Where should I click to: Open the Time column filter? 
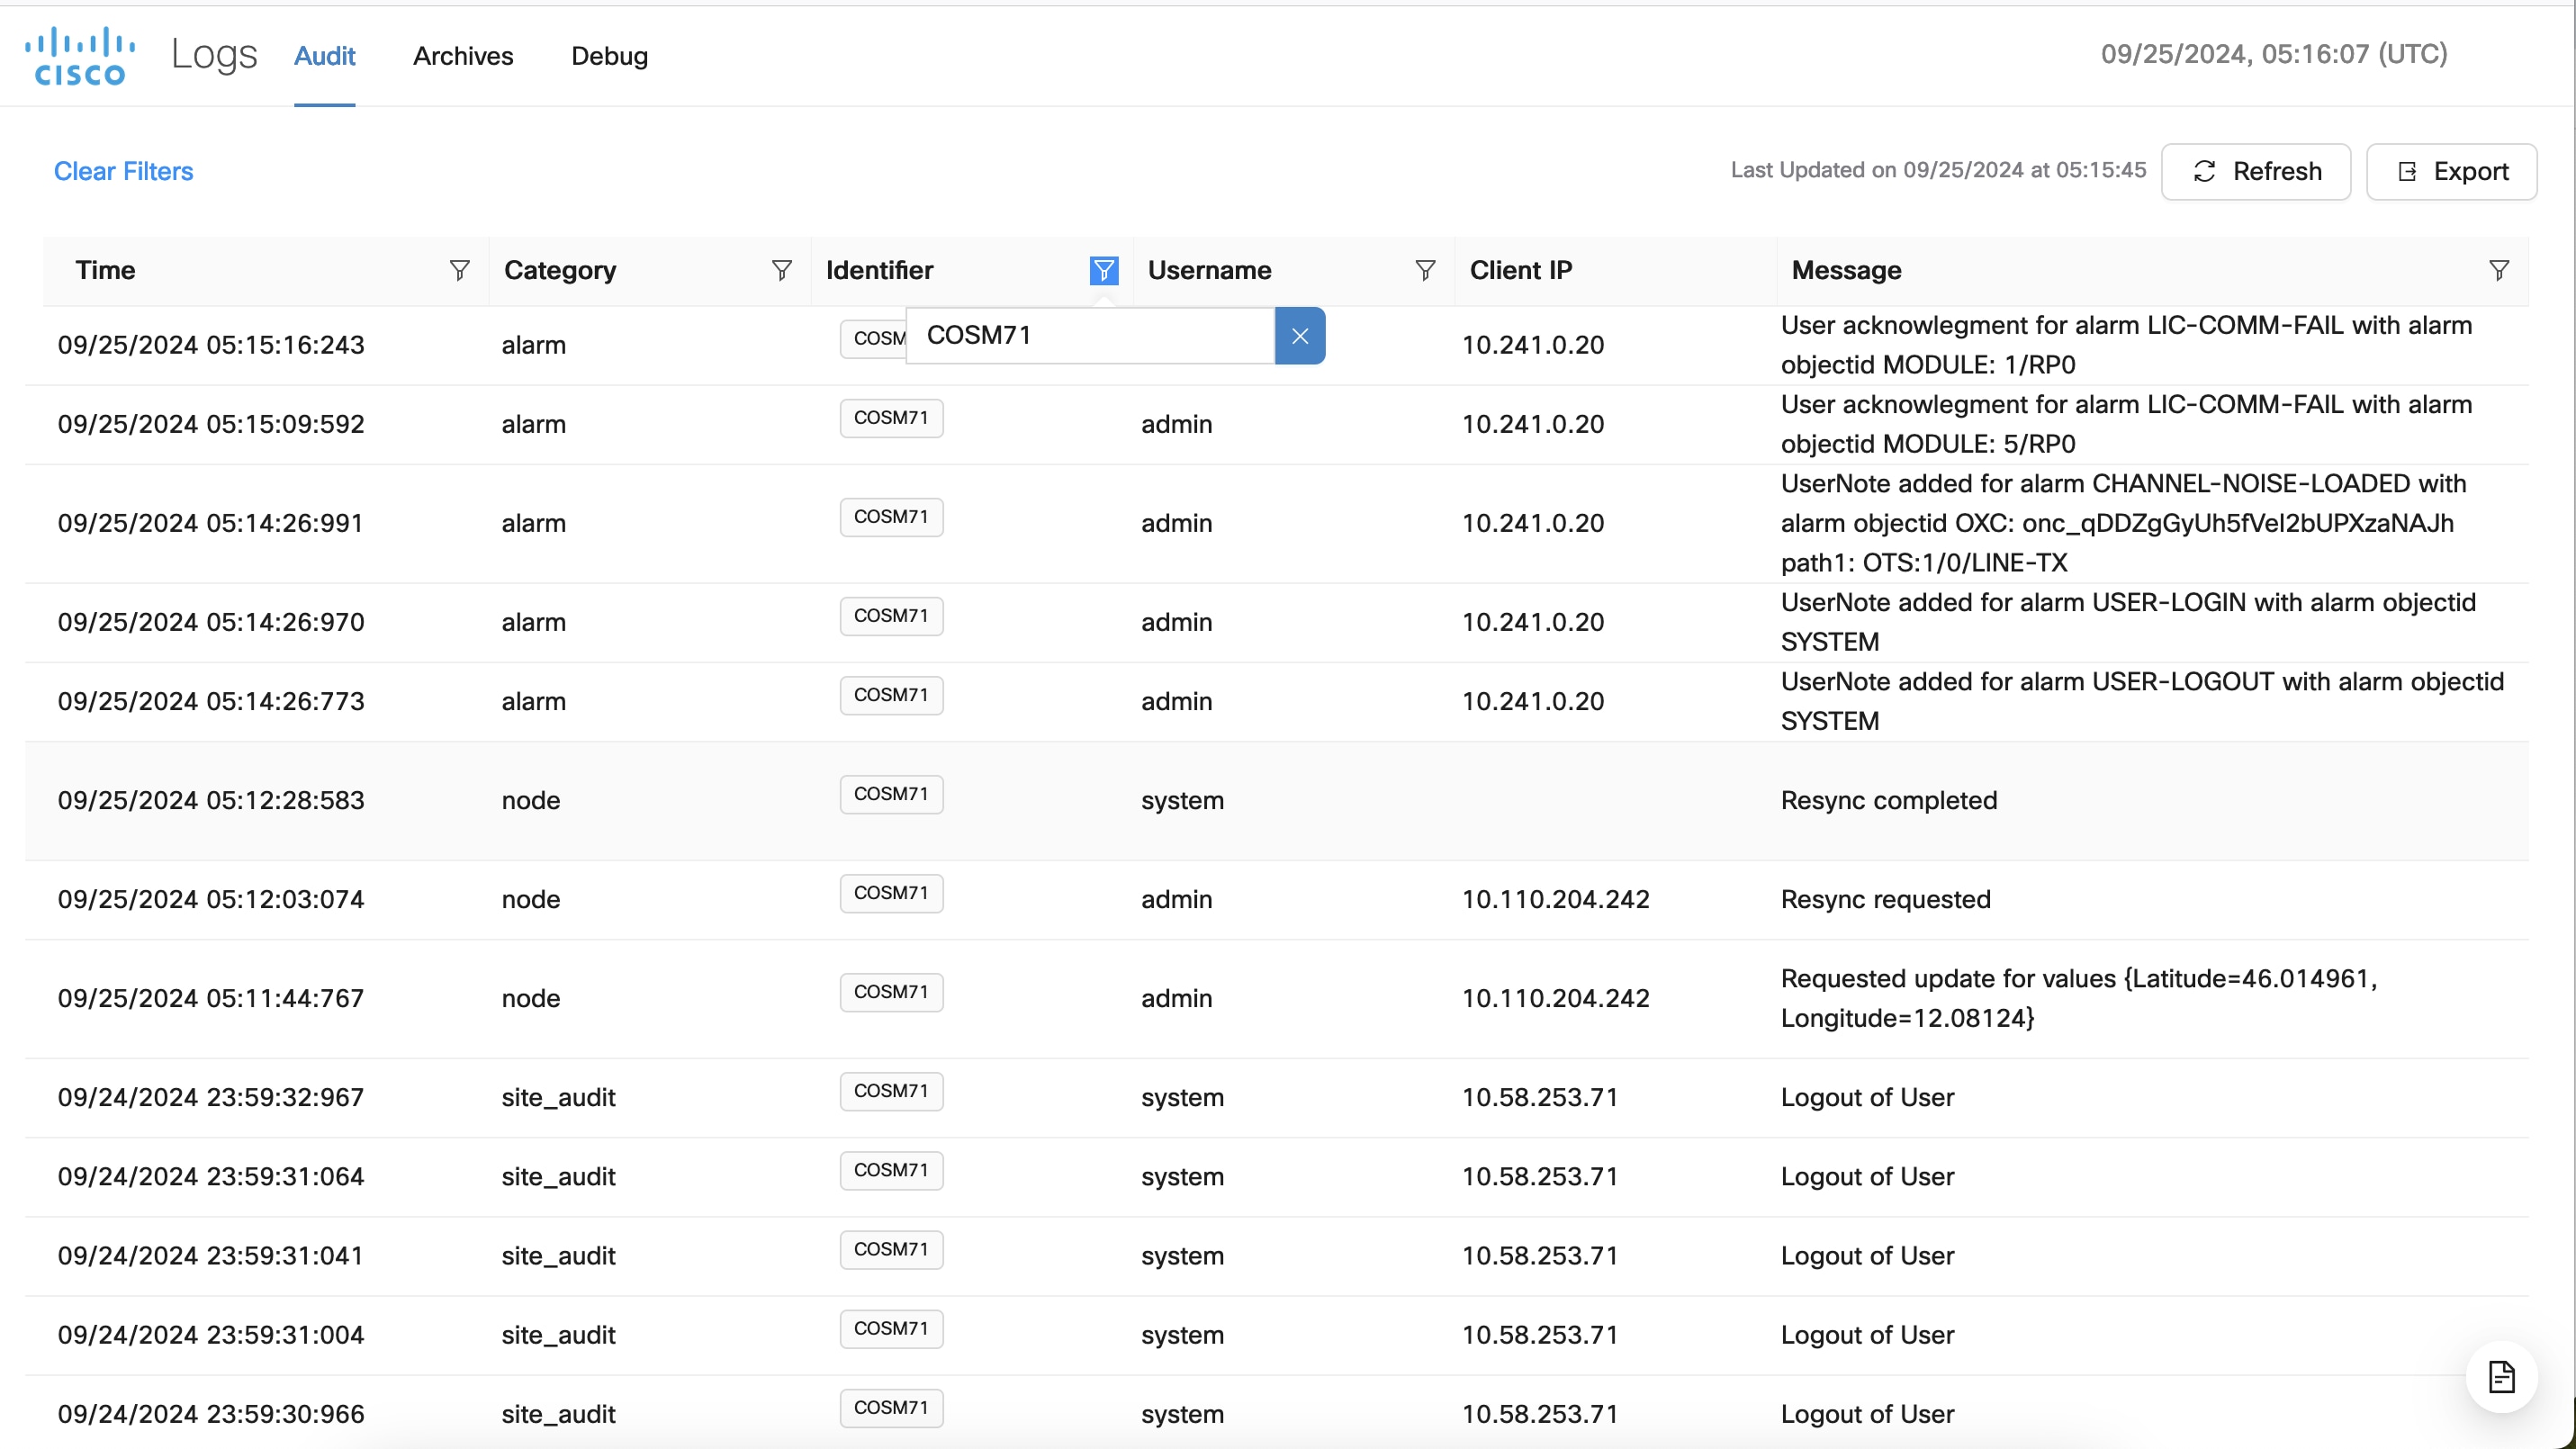(x=459, y=270)
